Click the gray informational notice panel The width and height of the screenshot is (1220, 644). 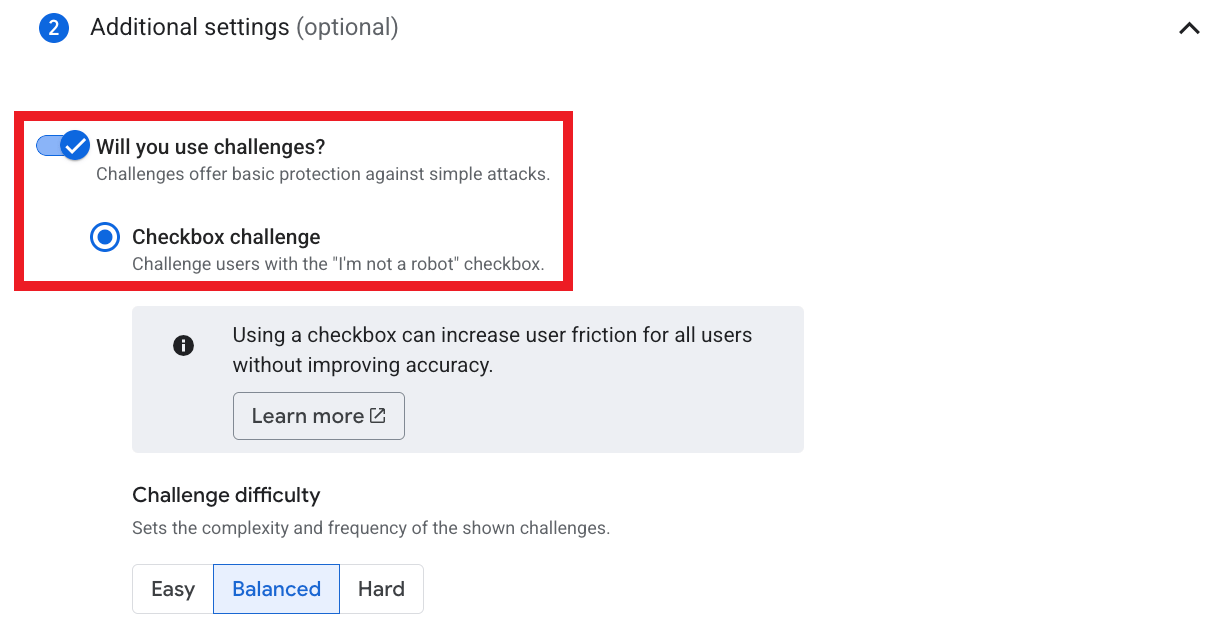(467, 379)
